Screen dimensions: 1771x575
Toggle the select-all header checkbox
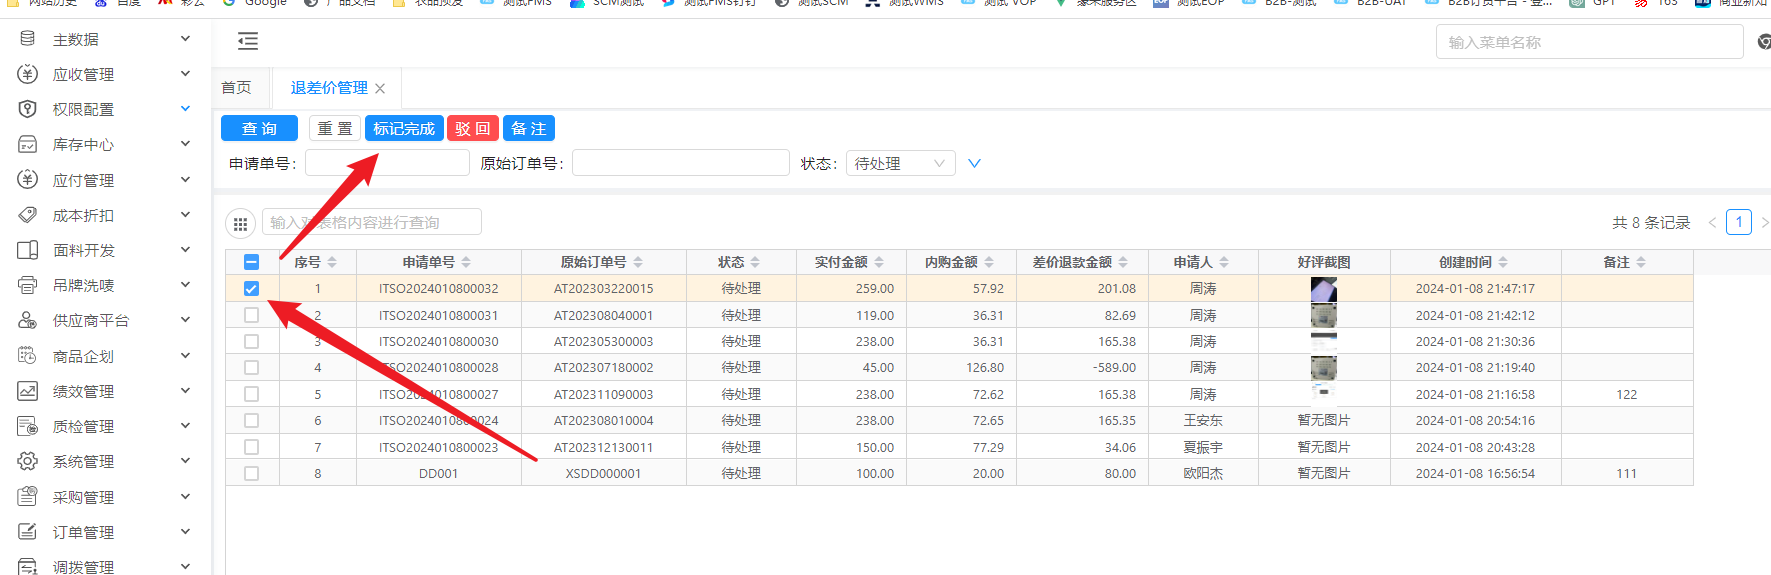[251, 262]
